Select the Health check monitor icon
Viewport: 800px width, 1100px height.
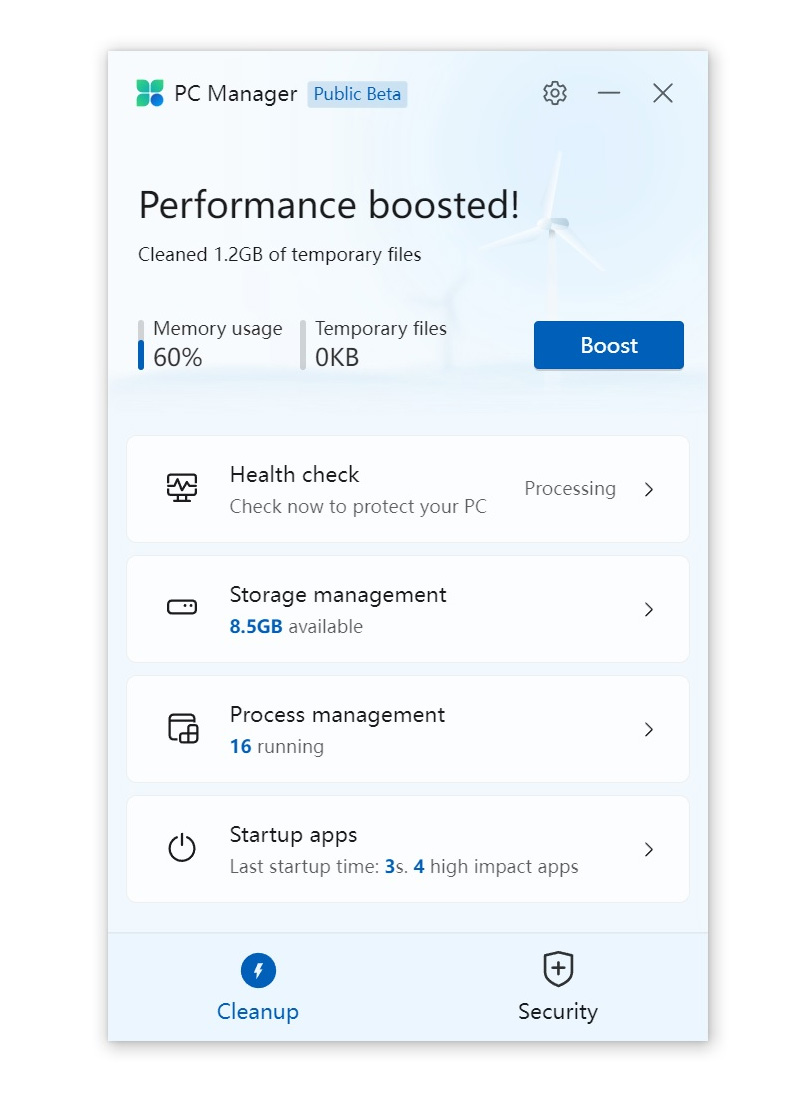pos(182,488)
